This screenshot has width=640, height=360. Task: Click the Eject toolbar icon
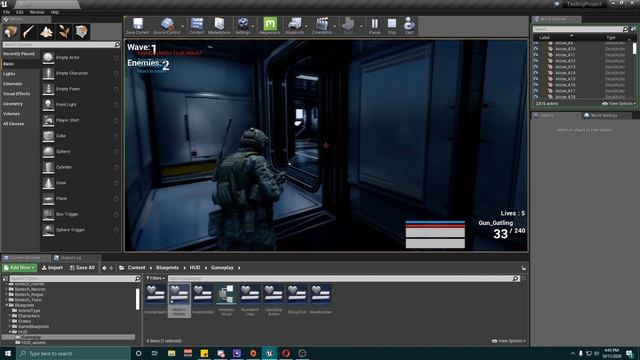click(x=409, y=24)
